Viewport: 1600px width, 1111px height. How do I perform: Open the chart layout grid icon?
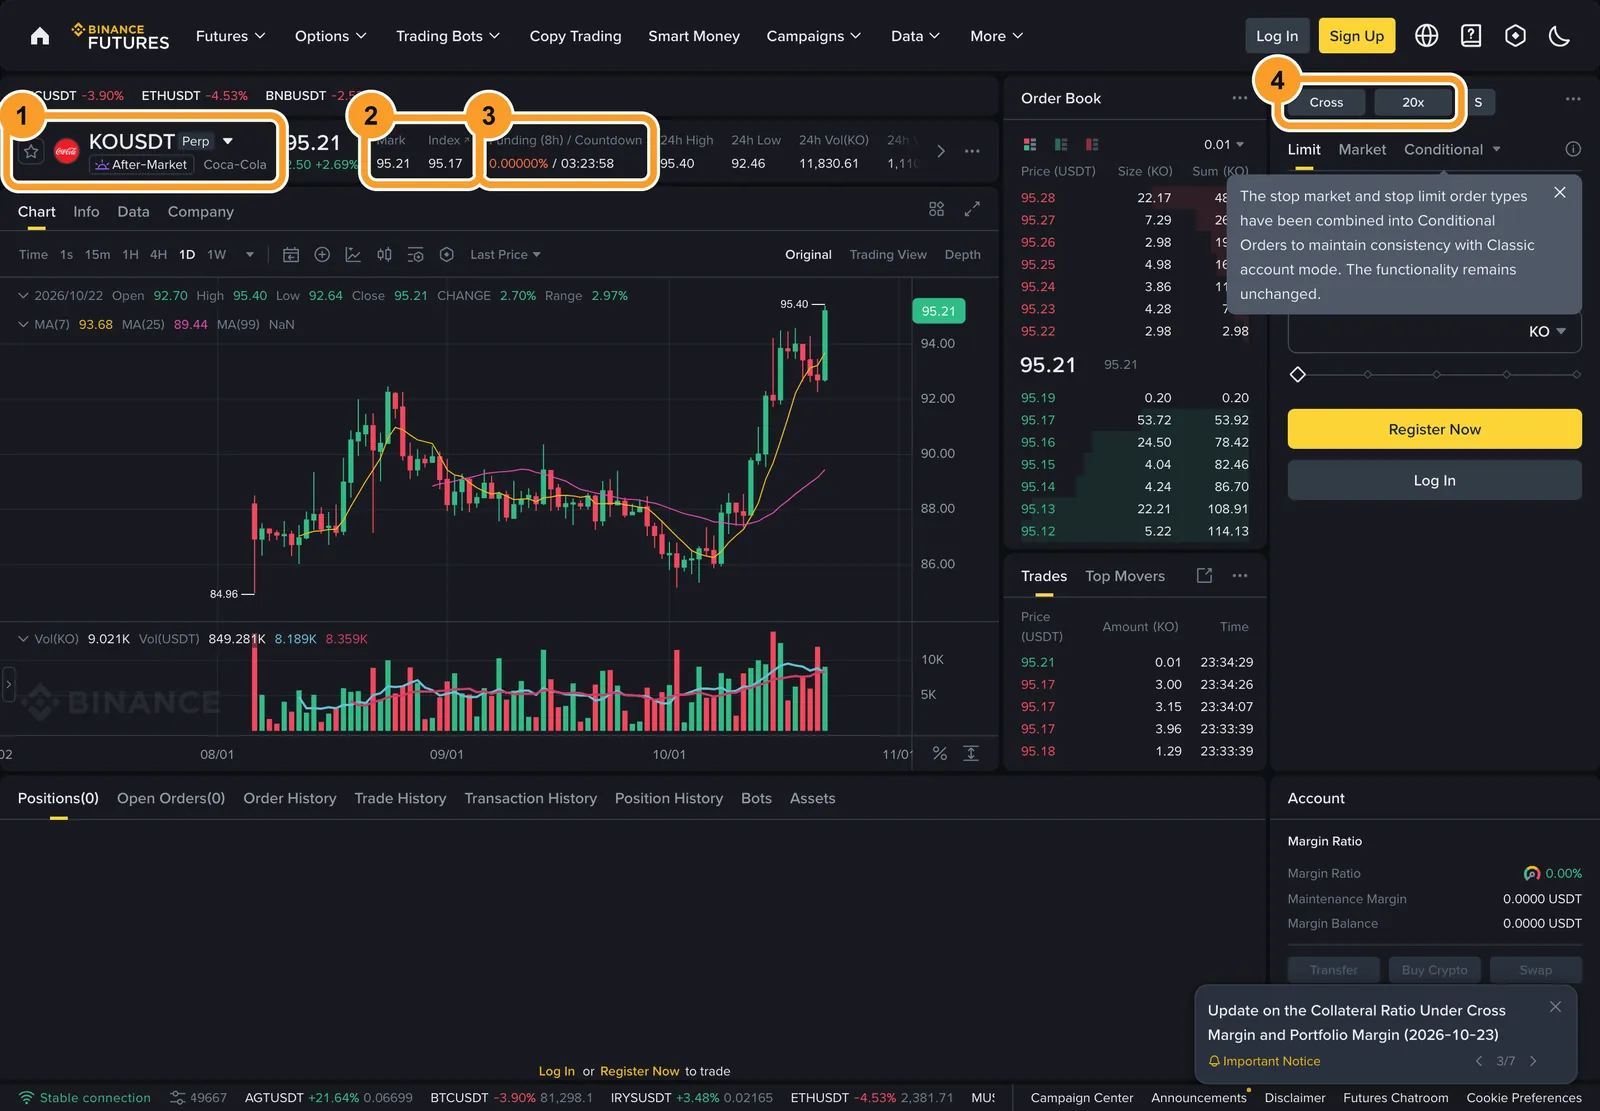936,209
